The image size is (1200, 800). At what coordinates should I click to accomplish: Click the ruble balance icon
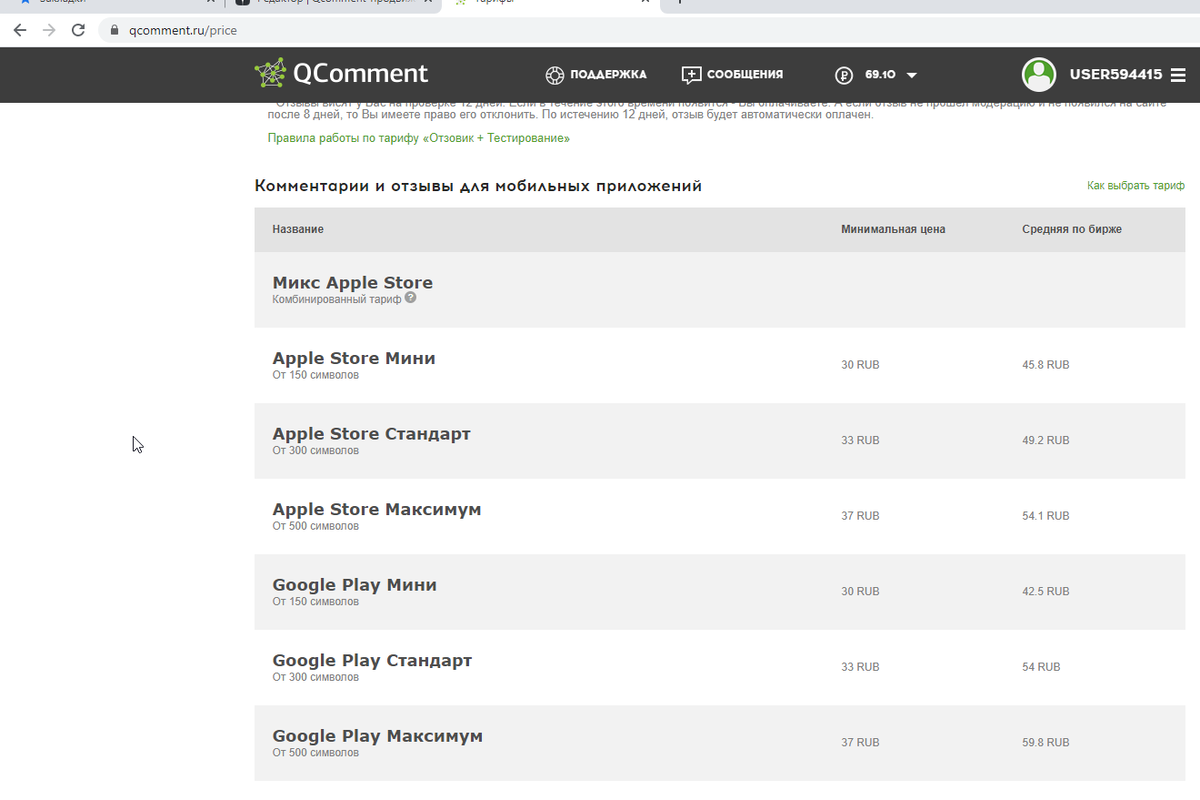844,75
